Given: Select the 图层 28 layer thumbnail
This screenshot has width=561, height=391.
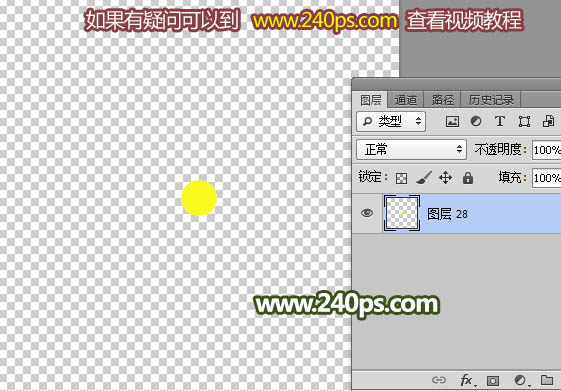Looking at the screenshot, I should pos(402,213).
